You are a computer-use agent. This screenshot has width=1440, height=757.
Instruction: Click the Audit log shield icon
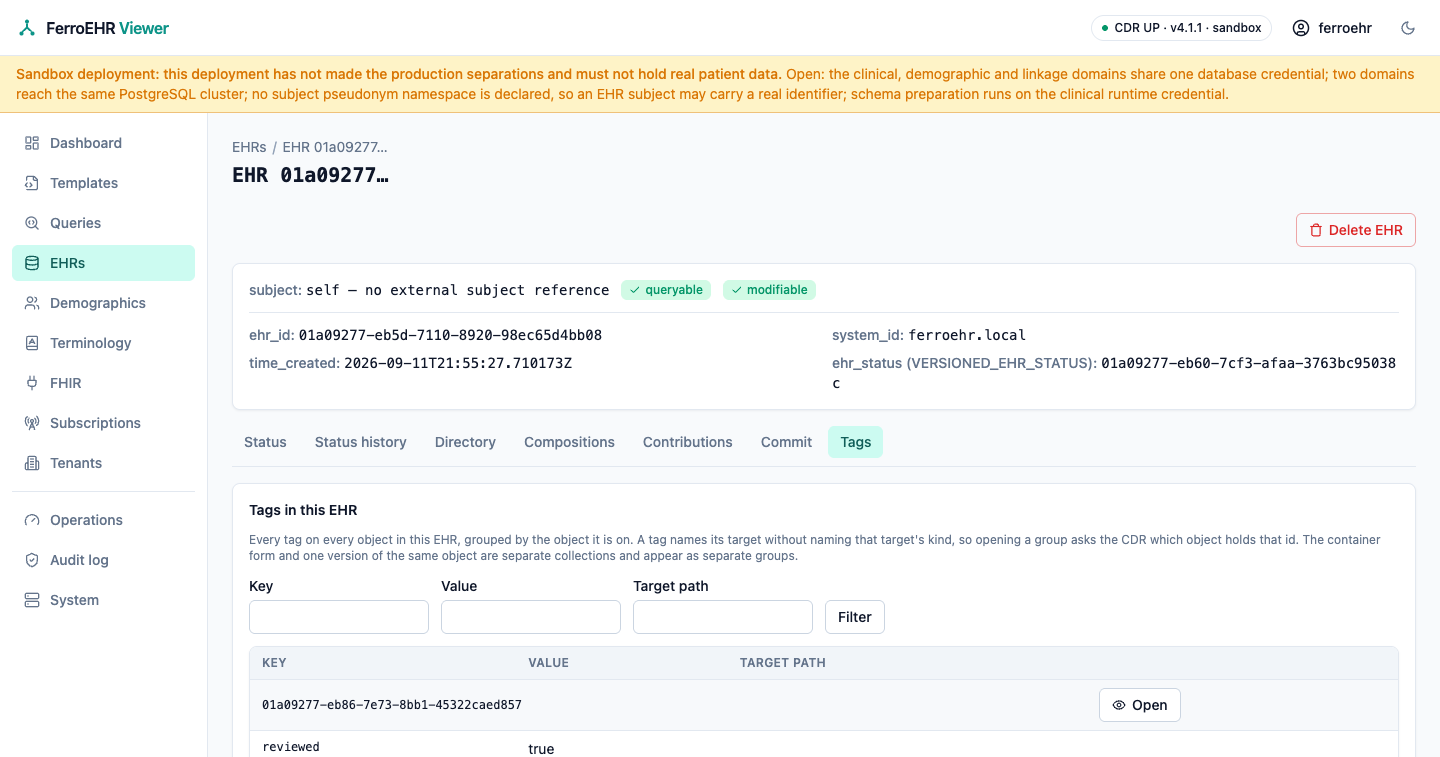pos(32,560)
